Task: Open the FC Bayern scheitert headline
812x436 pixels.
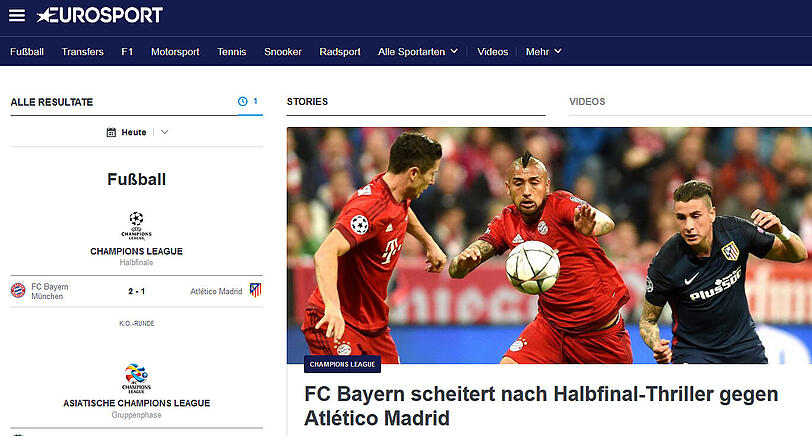Action: coord(541,406)
